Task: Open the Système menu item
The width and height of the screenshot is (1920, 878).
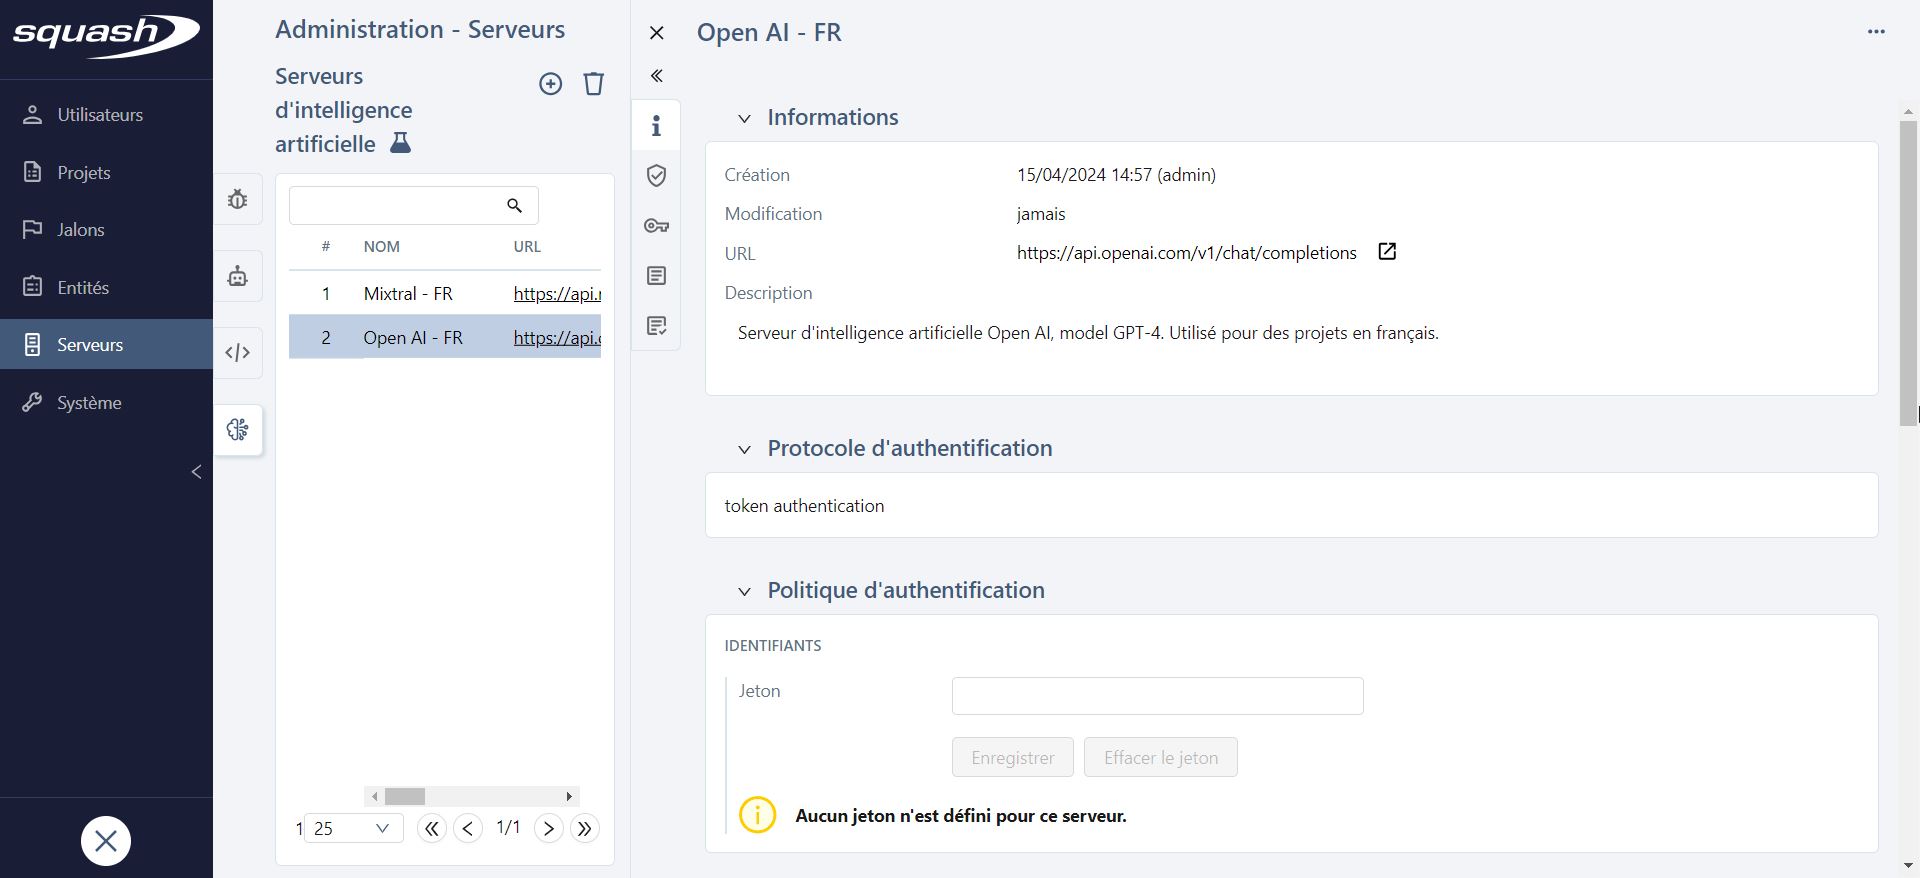Action: (89, 403)
